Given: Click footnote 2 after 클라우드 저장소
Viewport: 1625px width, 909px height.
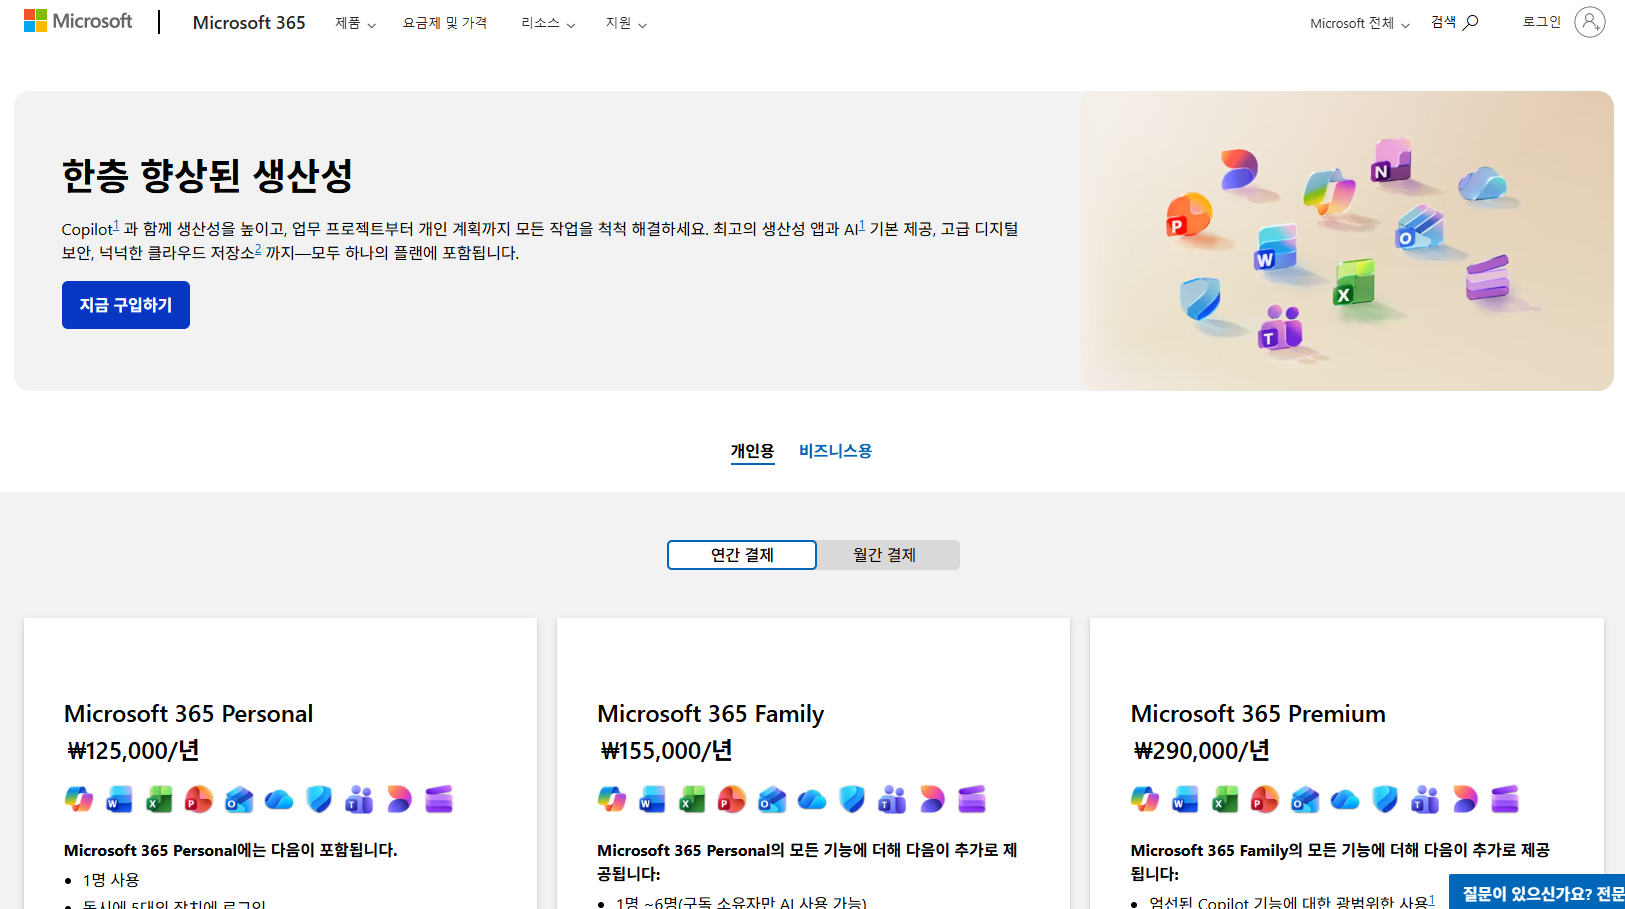Looking at the screenshot, I should coord(258,249).
